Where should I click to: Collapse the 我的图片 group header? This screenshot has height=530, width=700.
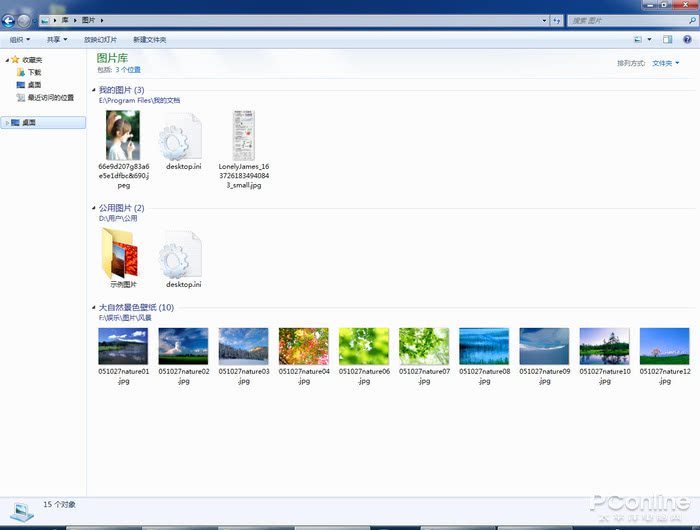pos(121,90)
